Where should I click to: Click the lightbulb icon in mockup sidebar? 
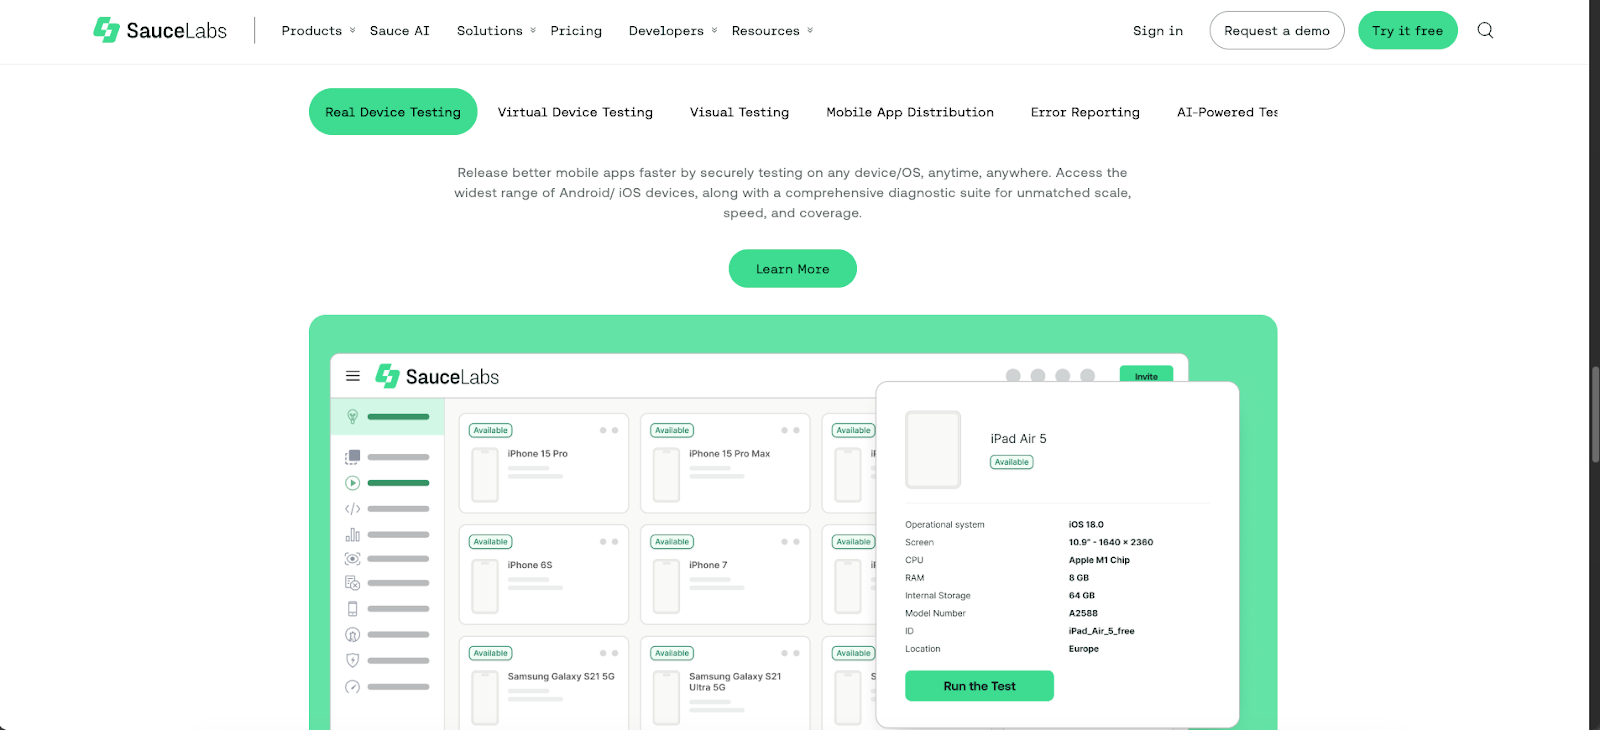click(x=352, y=416)
